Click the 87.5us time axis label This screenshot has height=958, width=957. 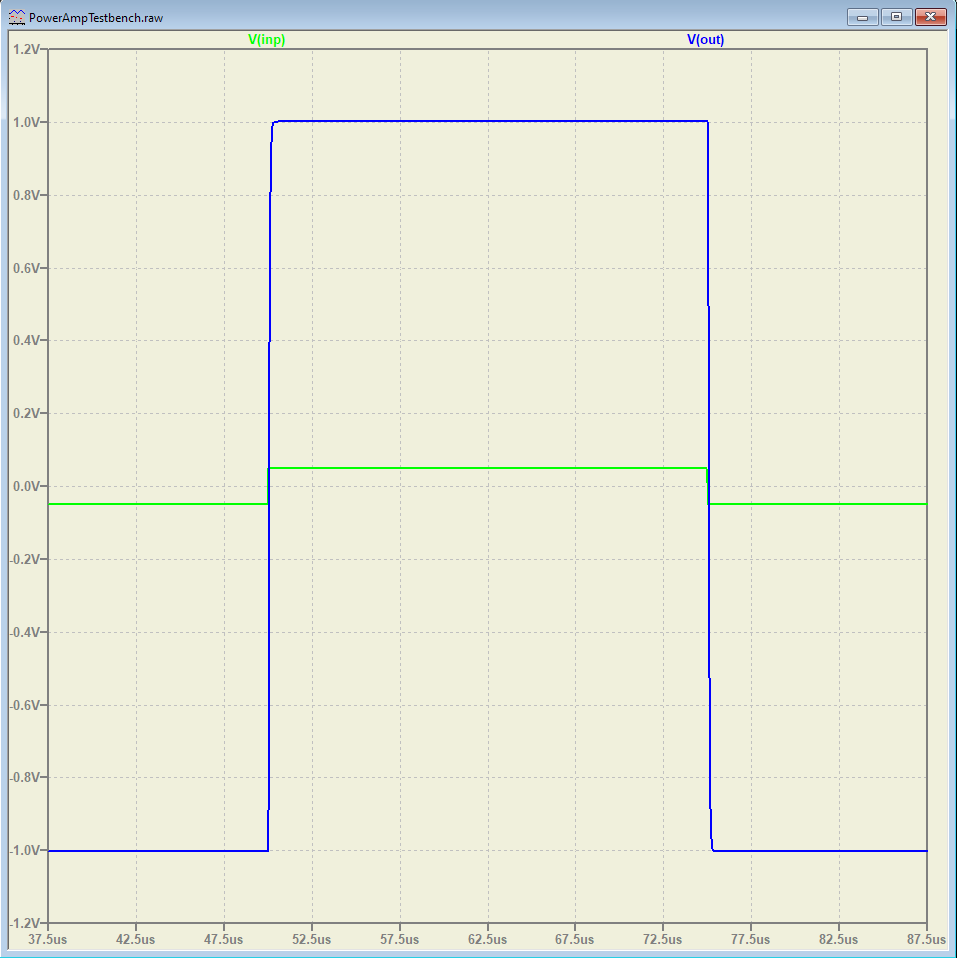pos(926,940)
